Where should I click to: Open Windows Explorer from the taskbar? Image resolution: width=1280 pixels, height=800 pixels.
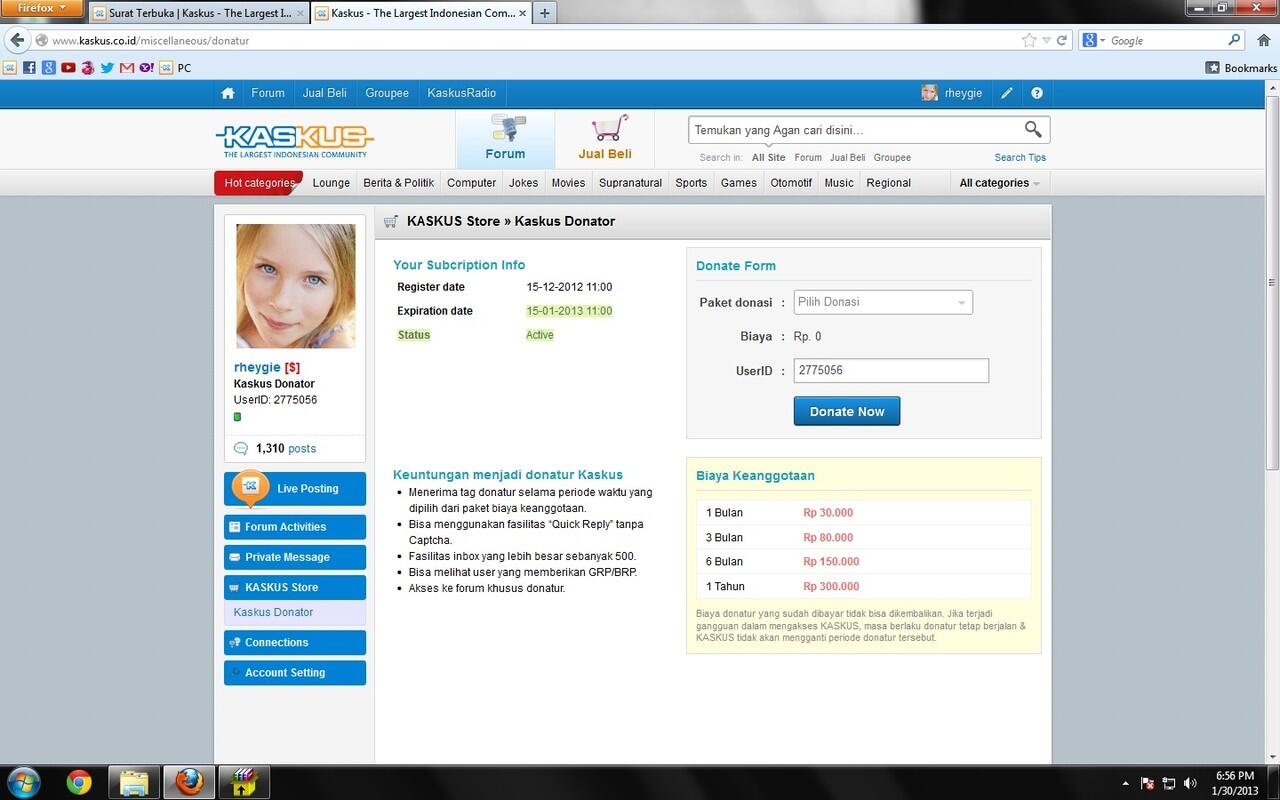(134, 781)
